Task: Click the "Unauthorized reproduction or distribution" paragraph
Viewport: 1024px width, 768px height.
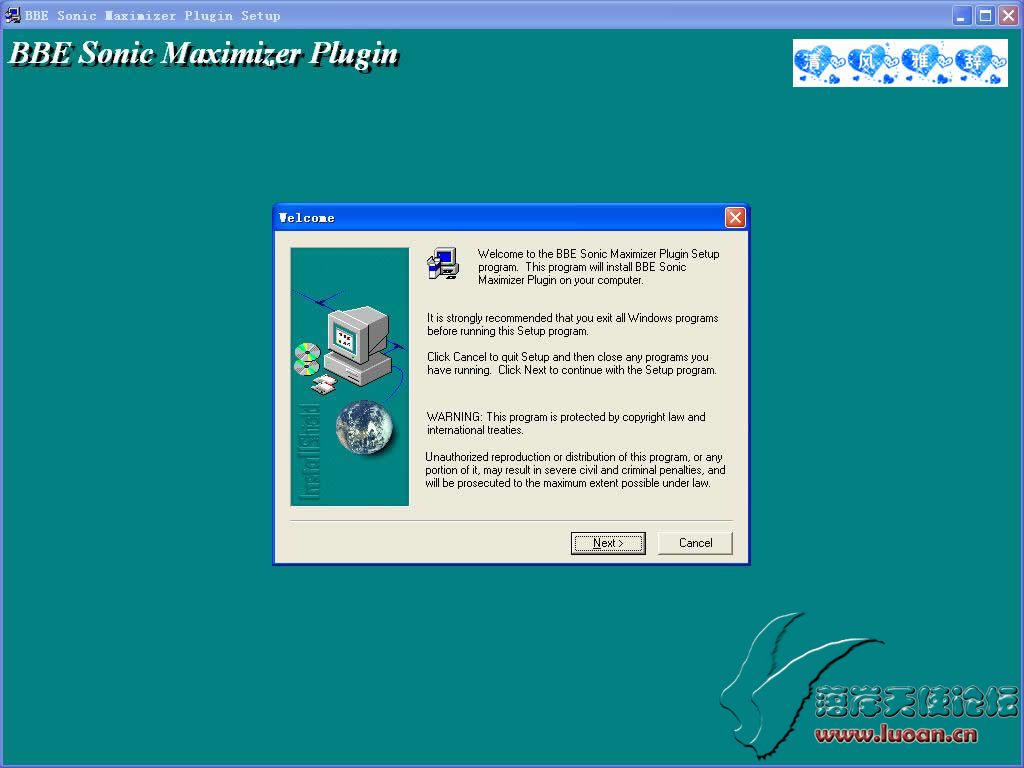Action: point(575,470)
